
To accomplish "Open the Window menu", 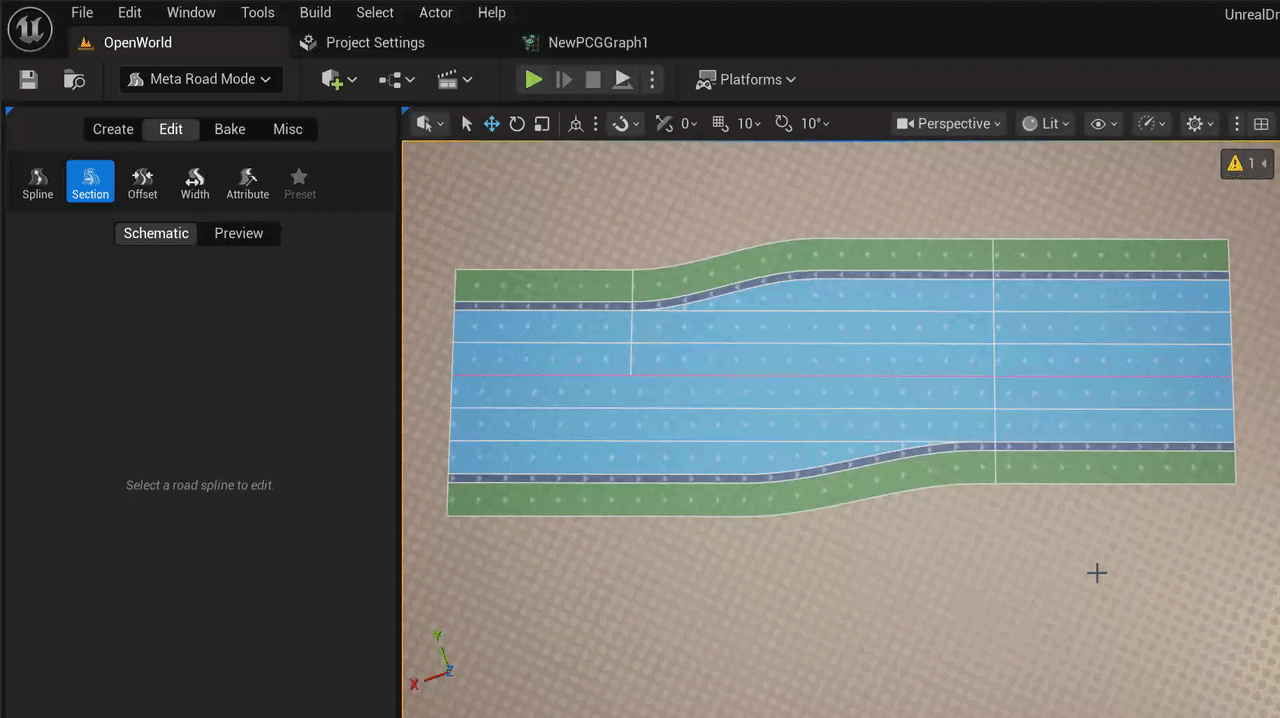I will pyautogui.click(x=191, y=13).
